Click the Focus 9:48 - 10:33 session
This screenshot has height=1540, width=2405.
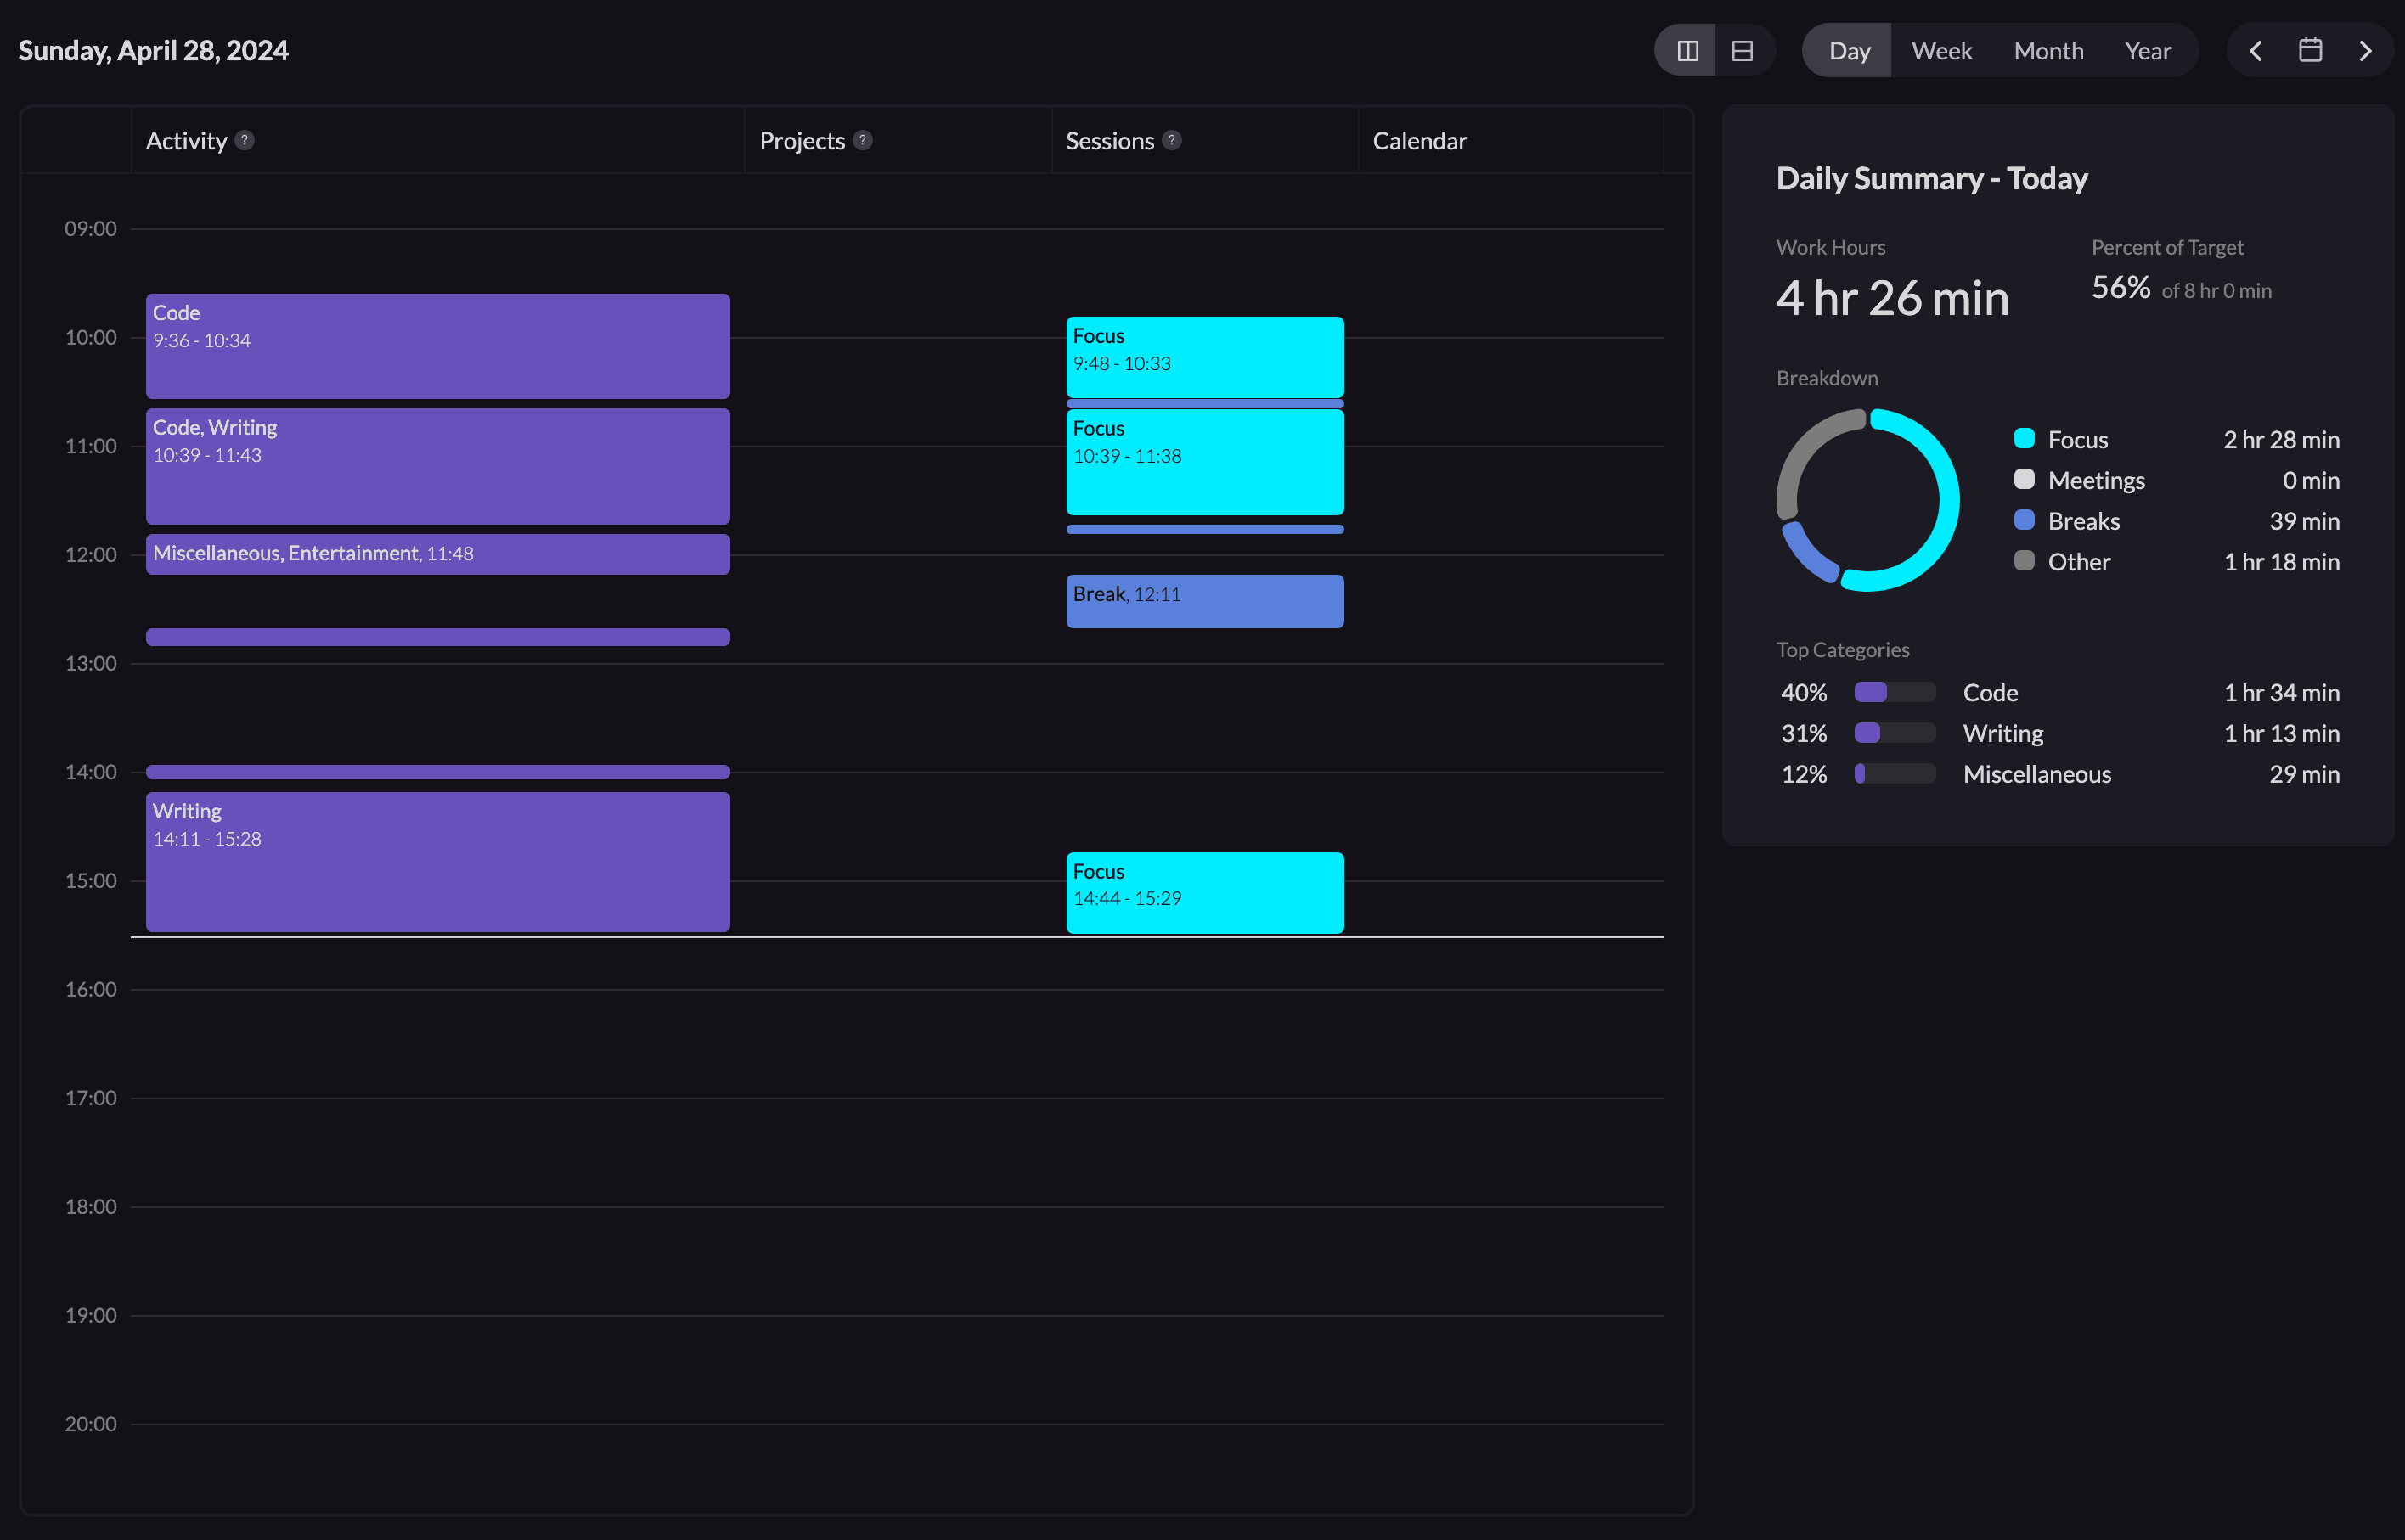pyautogui.click(x=1204, y=357)
